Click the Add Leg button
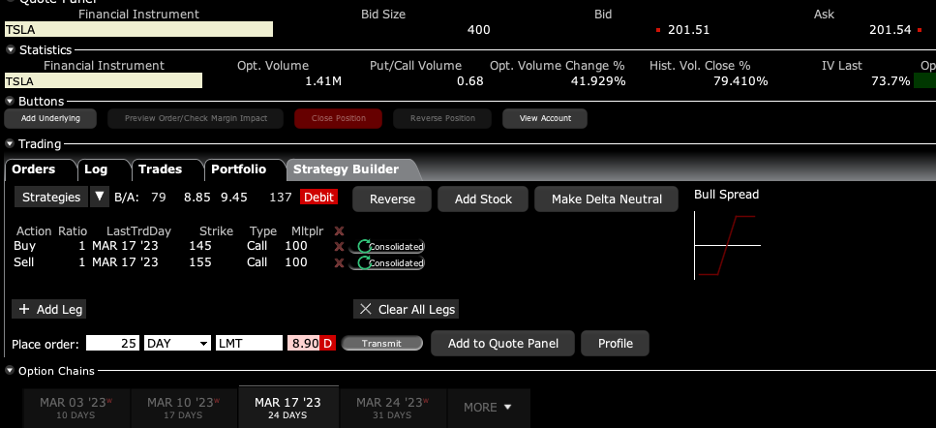The height and width of the screenshot is (428, 936). point(49,309)
